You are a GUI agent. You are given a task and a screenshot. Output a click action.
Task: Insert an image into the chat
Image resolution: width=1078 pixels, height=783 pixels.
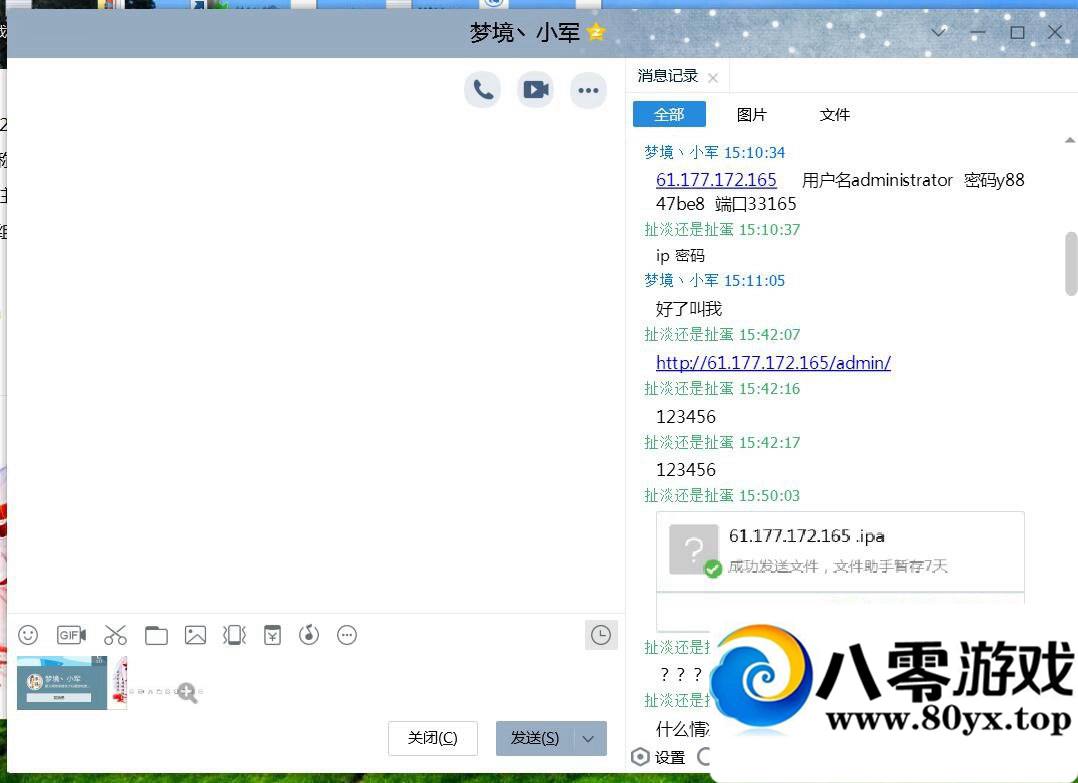[194, 635]
